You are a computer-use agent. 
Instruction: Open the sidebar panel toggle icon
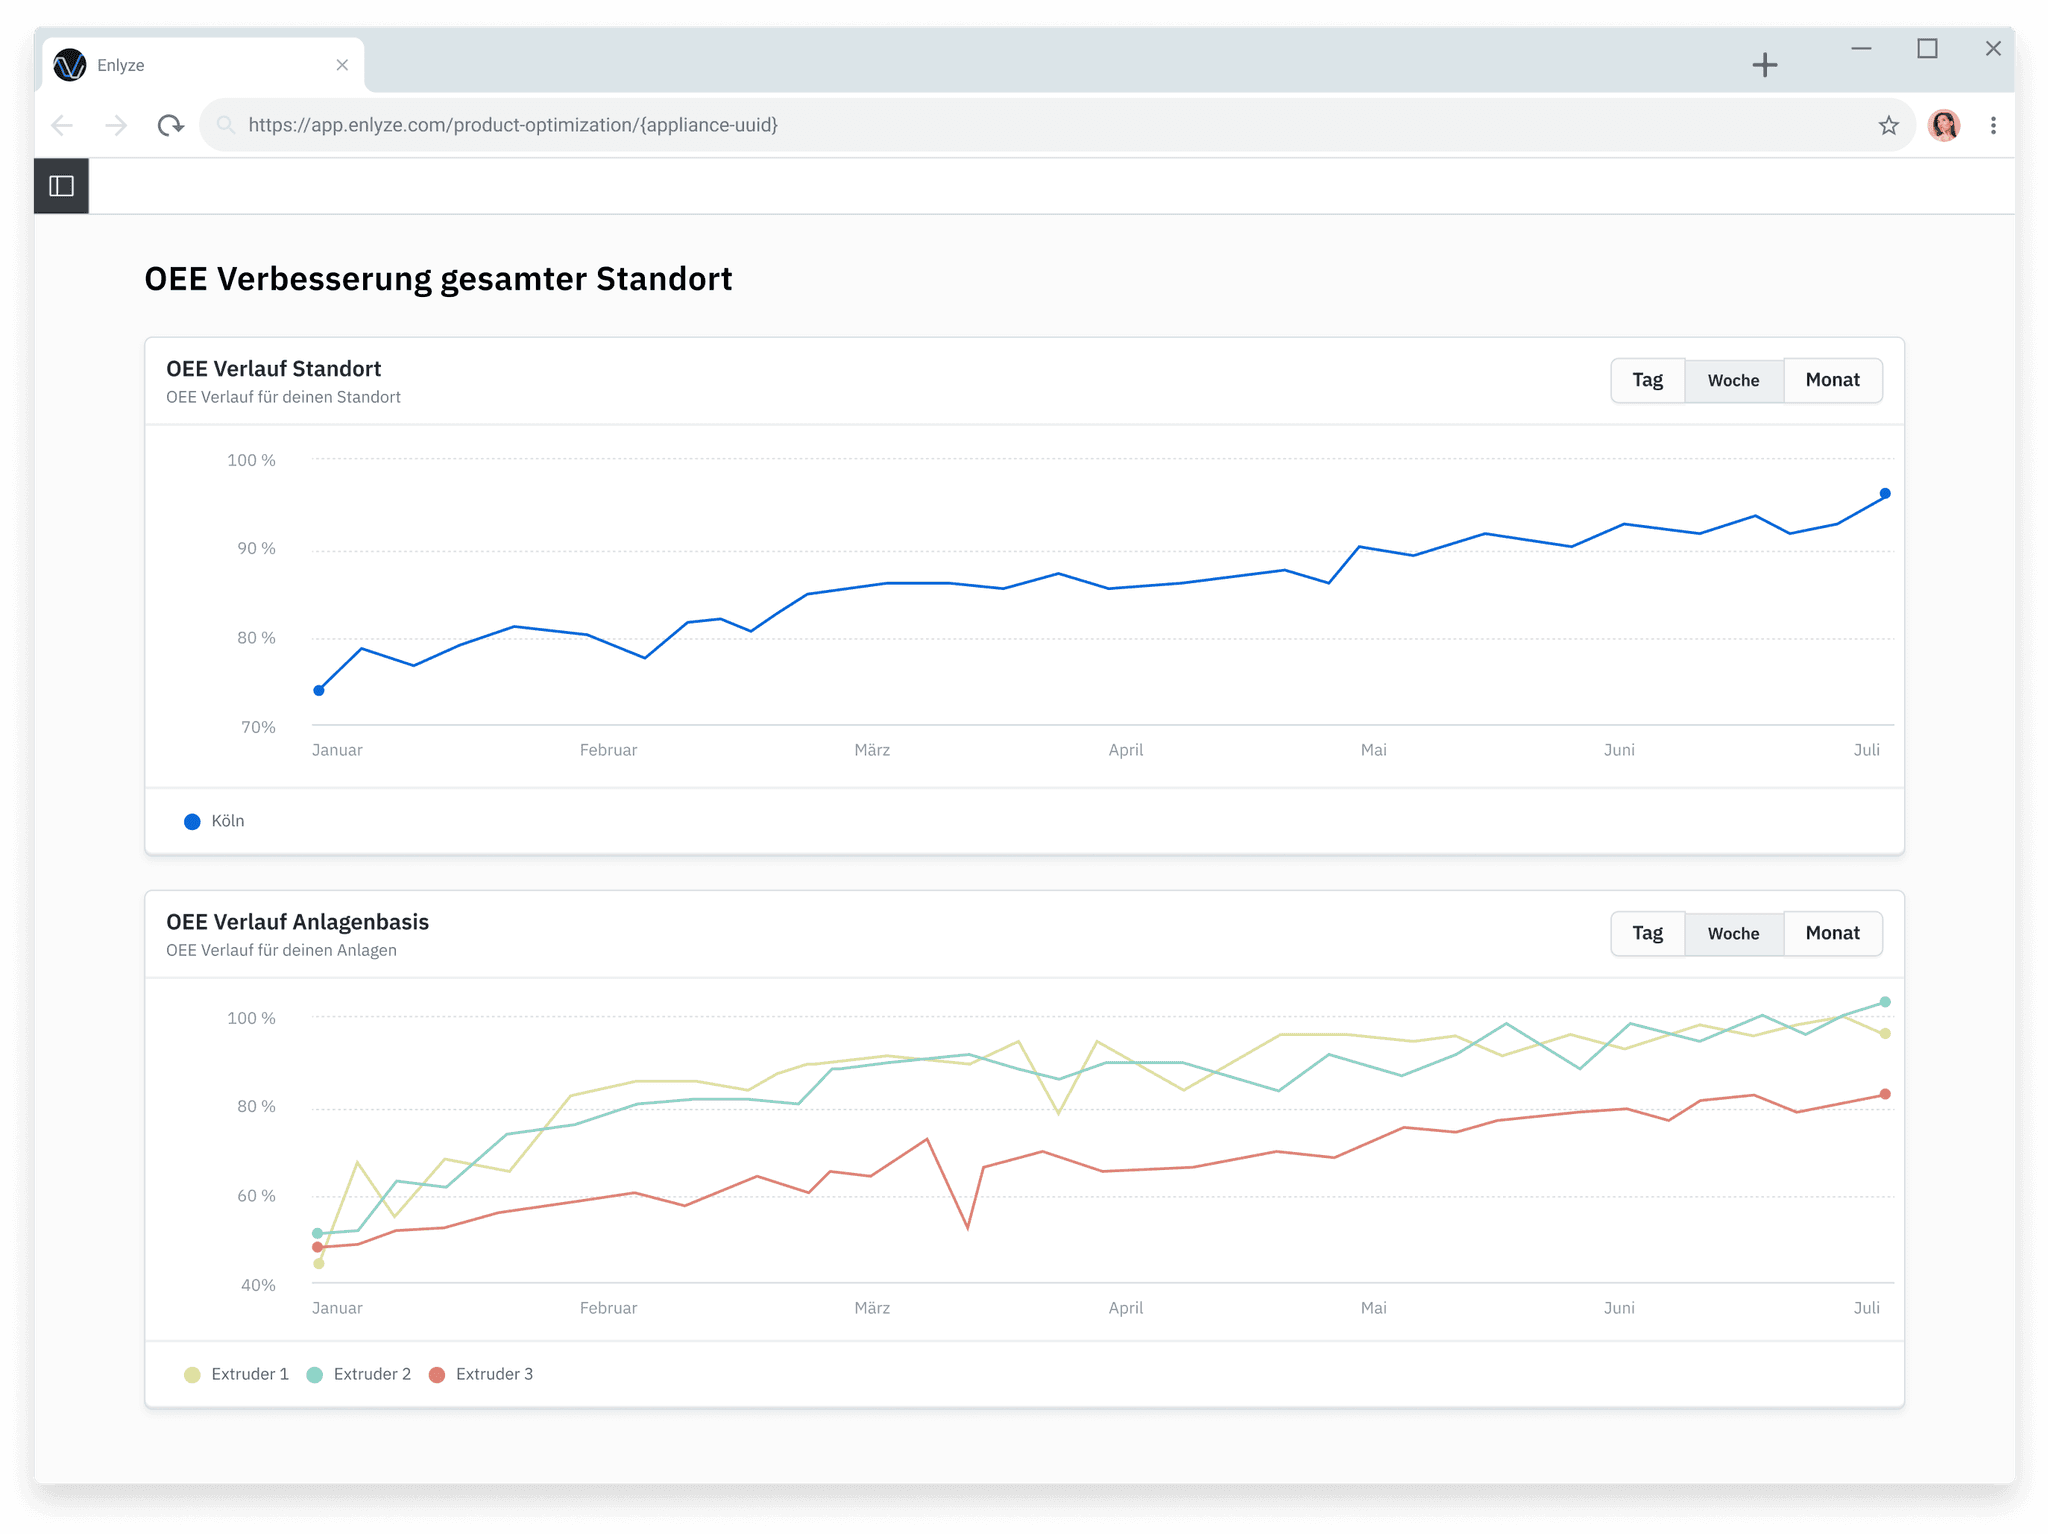[x=62, y=185]
